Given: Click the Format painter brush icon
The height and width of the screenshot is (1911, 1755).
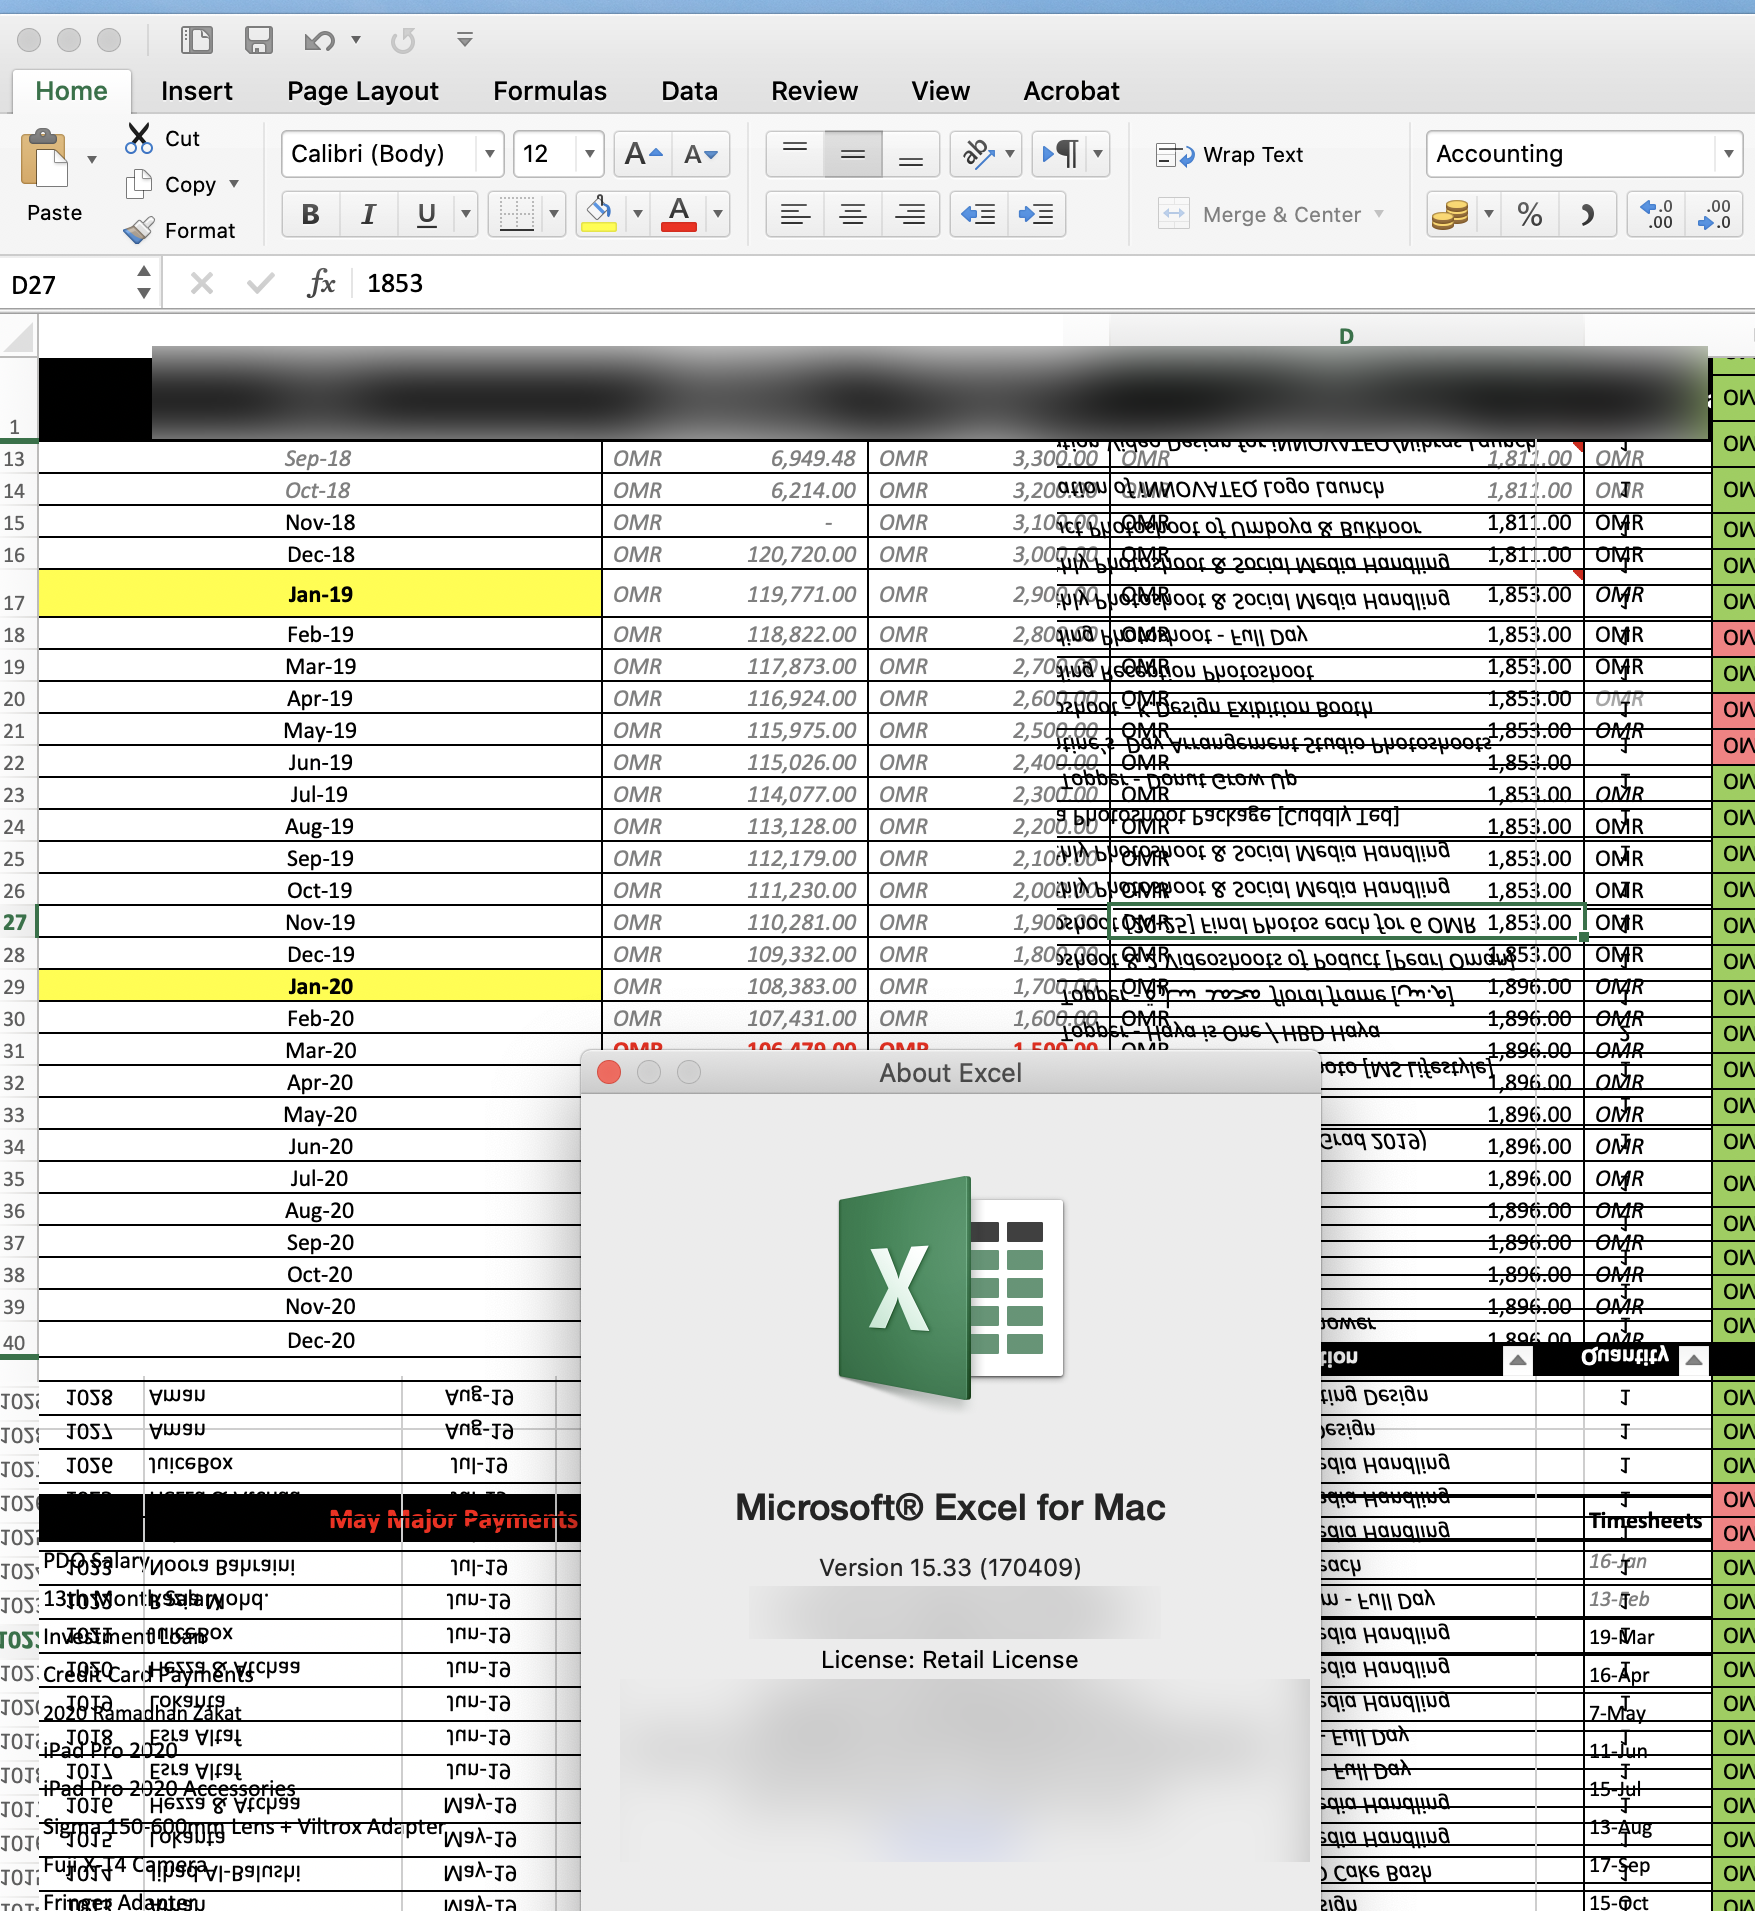Looking at the screenshot, I should pyautogui.click(x=139, y=230).
